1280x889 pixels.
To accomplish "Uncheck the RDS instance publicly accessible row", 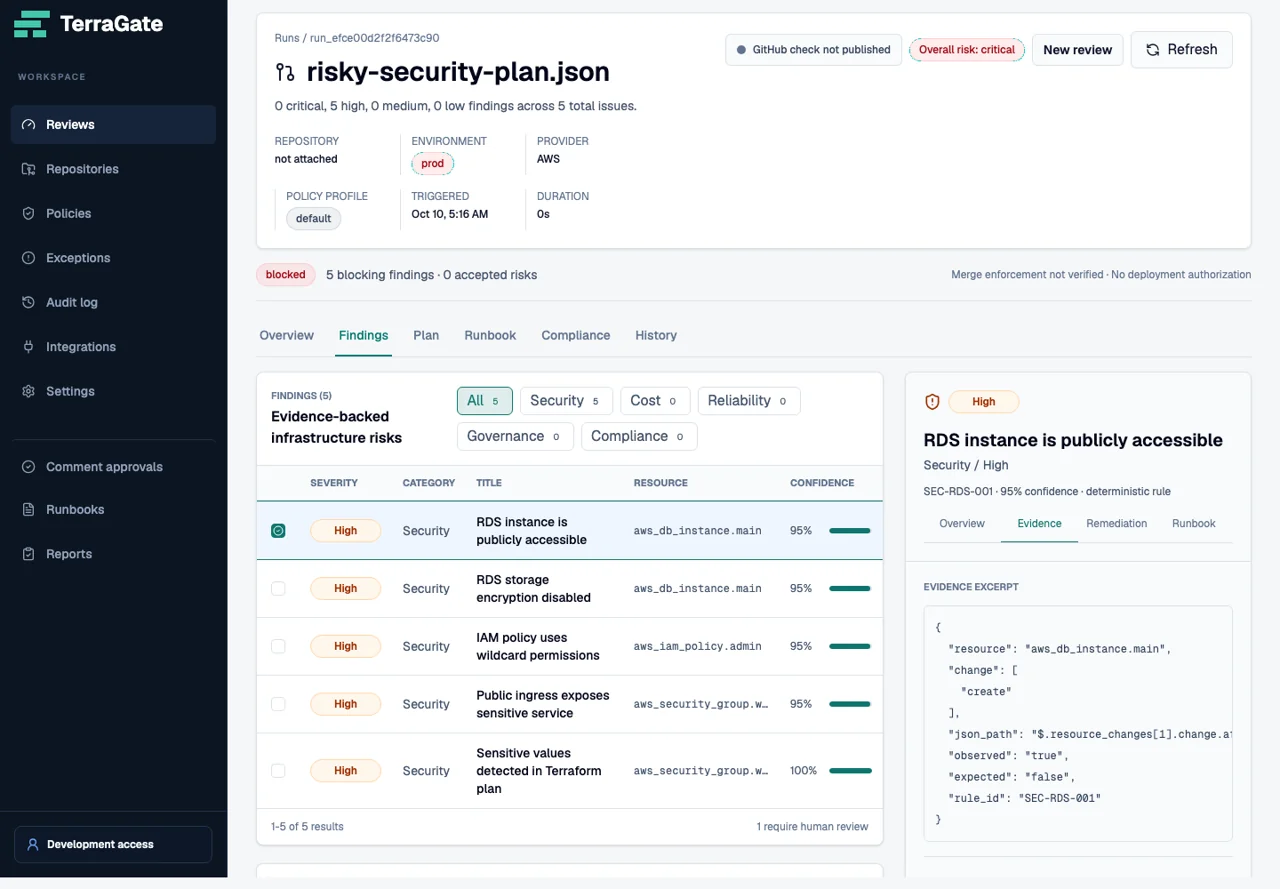I will click(x=278, y=531).
